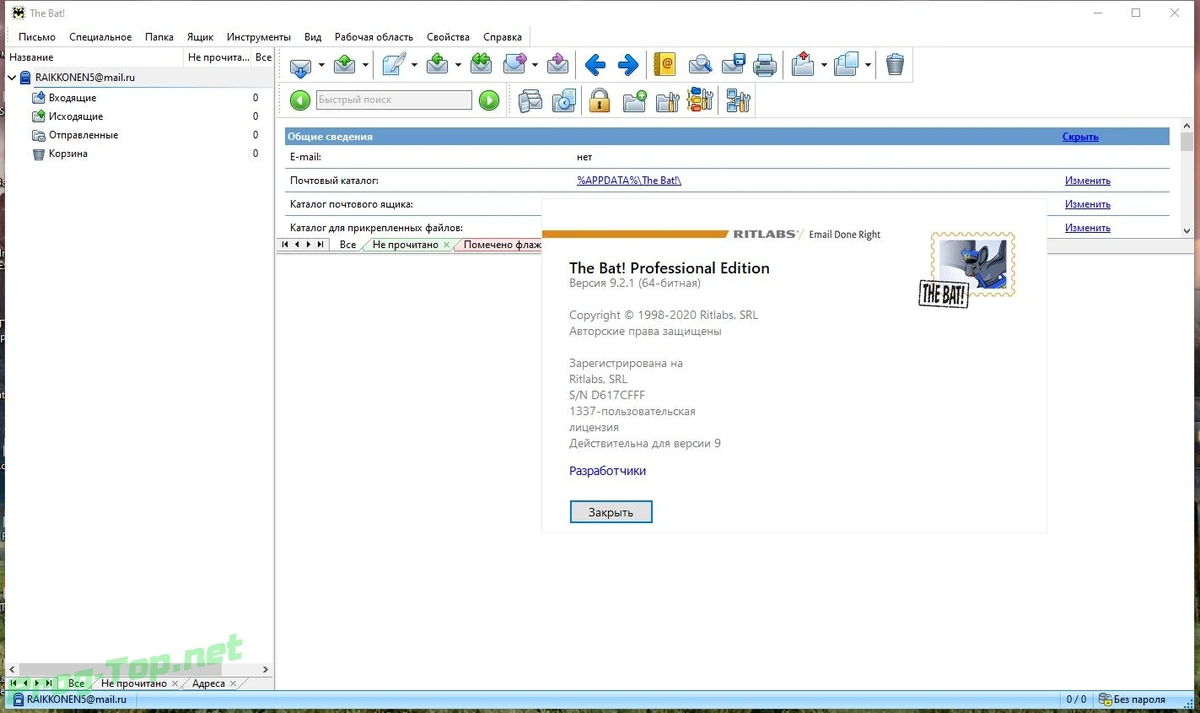Click the Reply to all double-arrow icon
Screen dimensions: 1200x713
click(481, 66)
